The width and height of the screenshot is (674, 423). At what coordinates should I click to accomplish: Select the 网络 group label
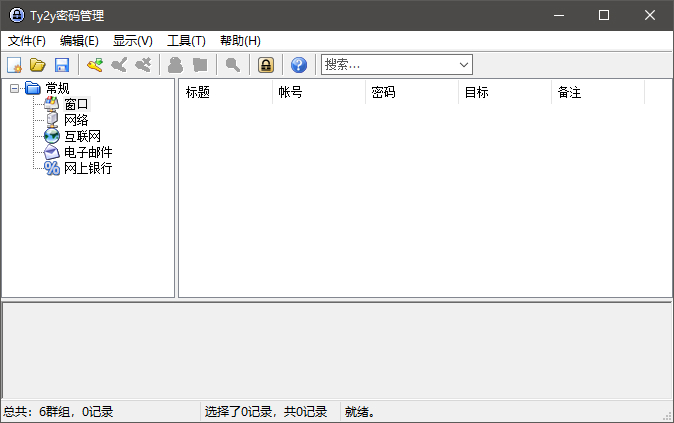tap(76, 120)
